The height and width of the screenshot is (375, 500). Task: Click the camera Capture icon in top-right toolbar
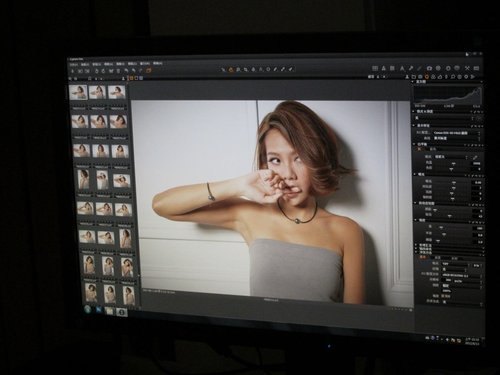click(429, 68)
